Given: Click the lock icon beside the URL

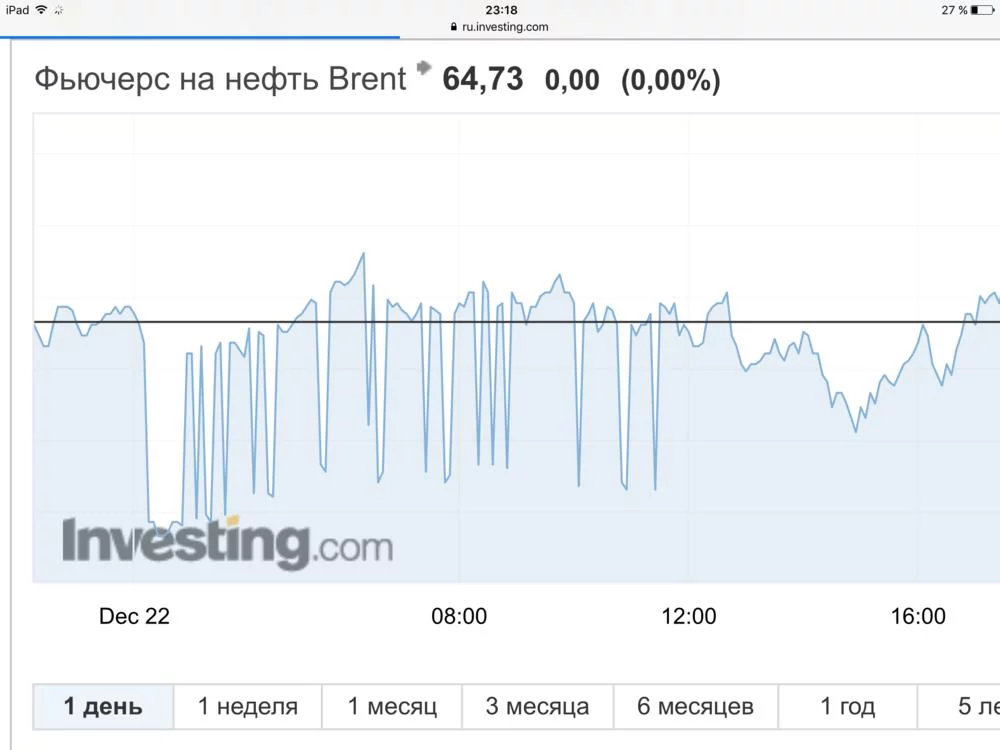Looking at the screenshot, I should 454,28.
